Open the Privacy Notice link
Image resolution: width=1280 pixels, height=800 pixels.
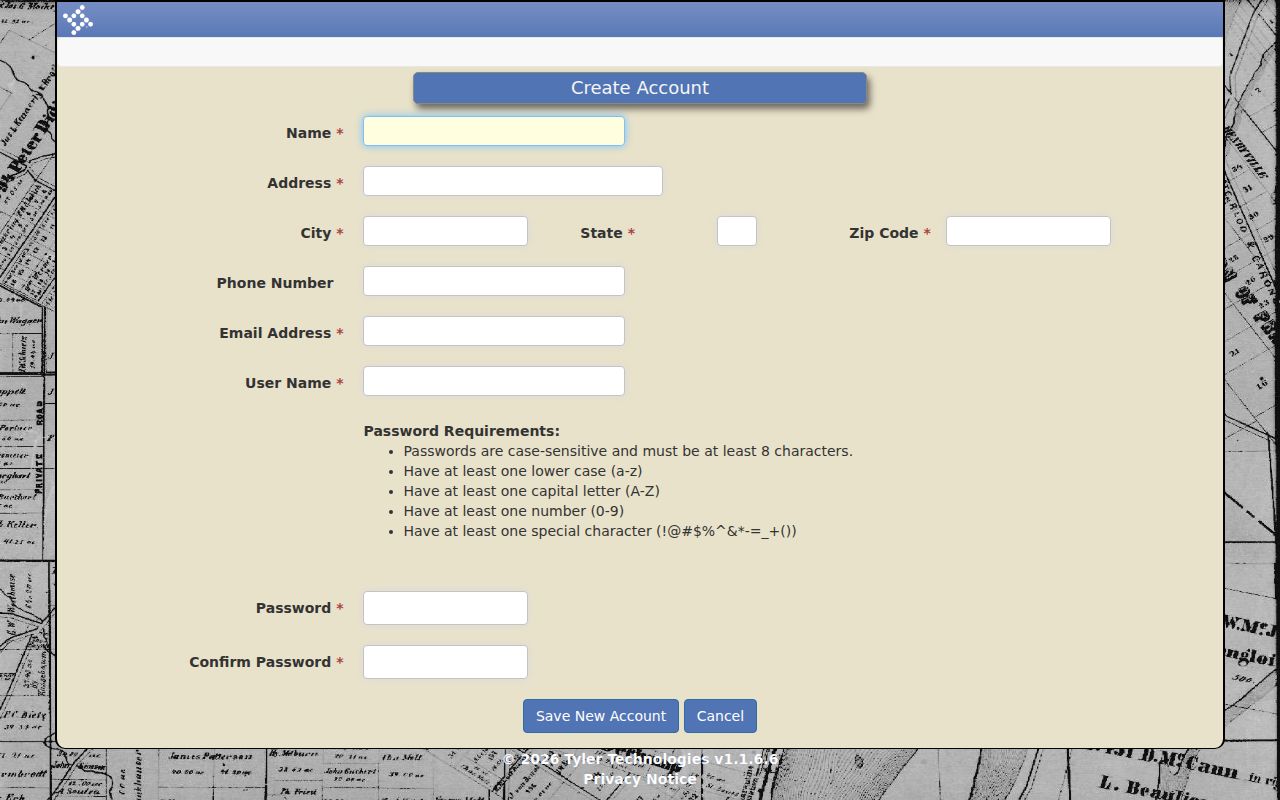pyautogui.click(x=640, y=779)
